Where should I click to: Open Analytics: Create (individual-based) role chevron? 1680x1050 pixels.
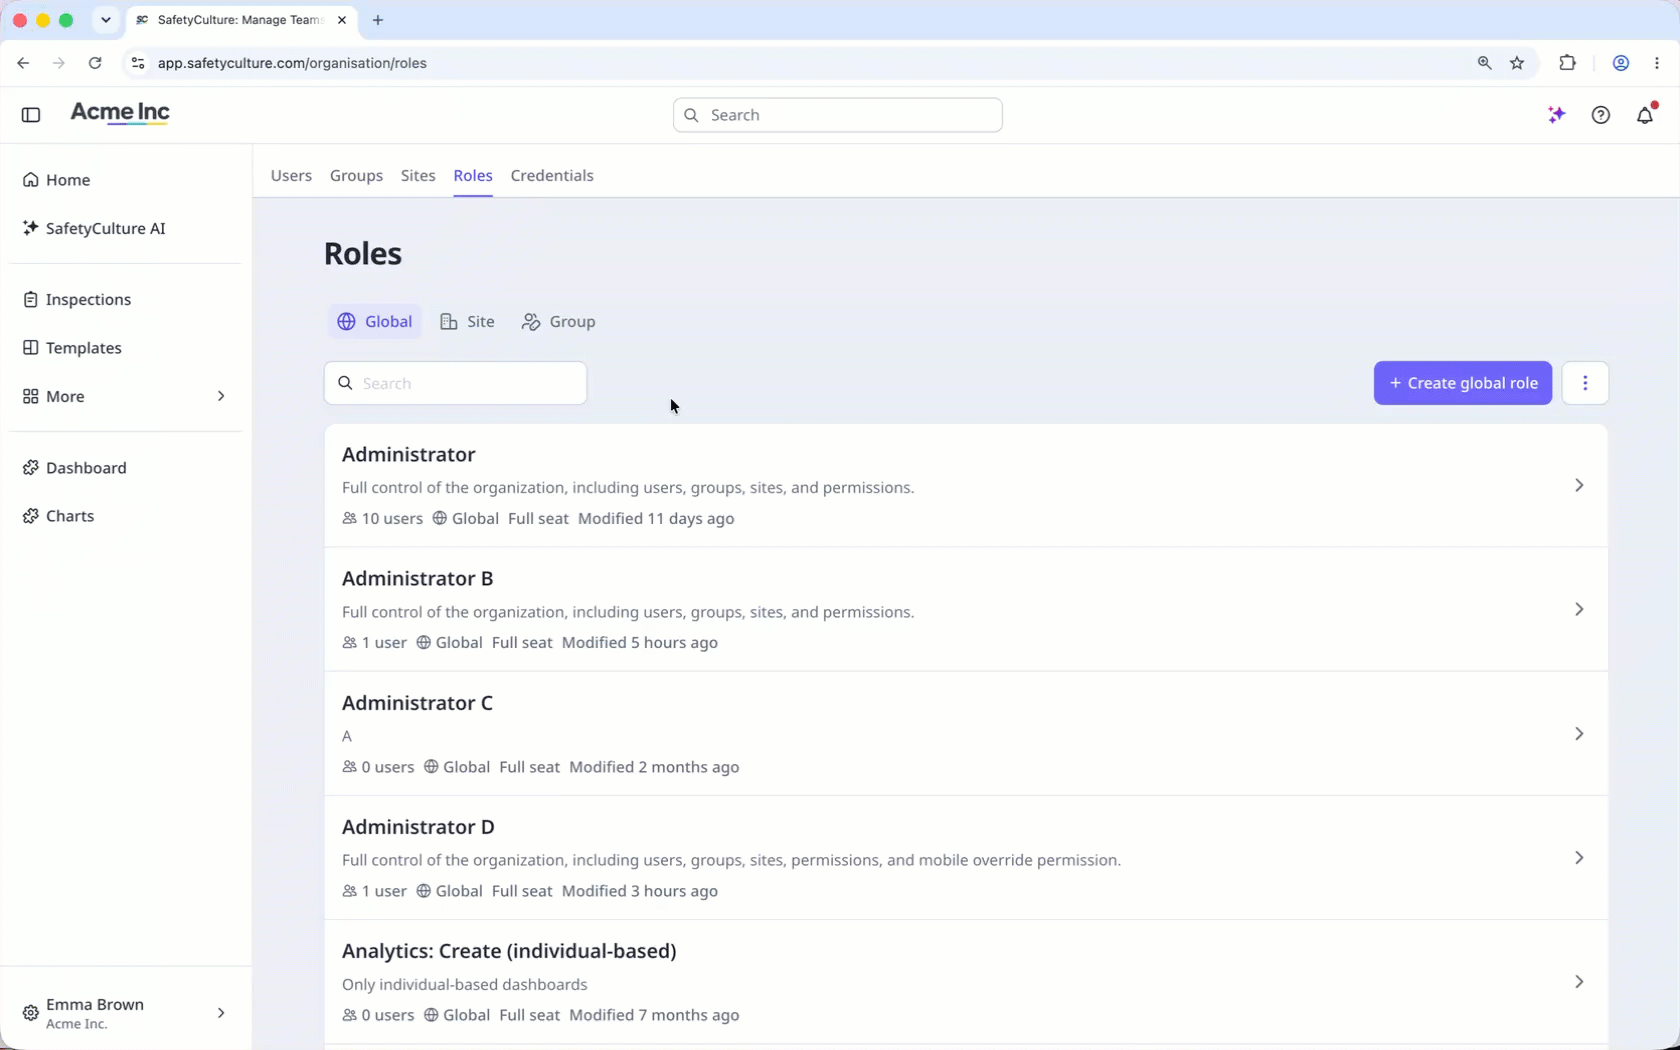1579,982
